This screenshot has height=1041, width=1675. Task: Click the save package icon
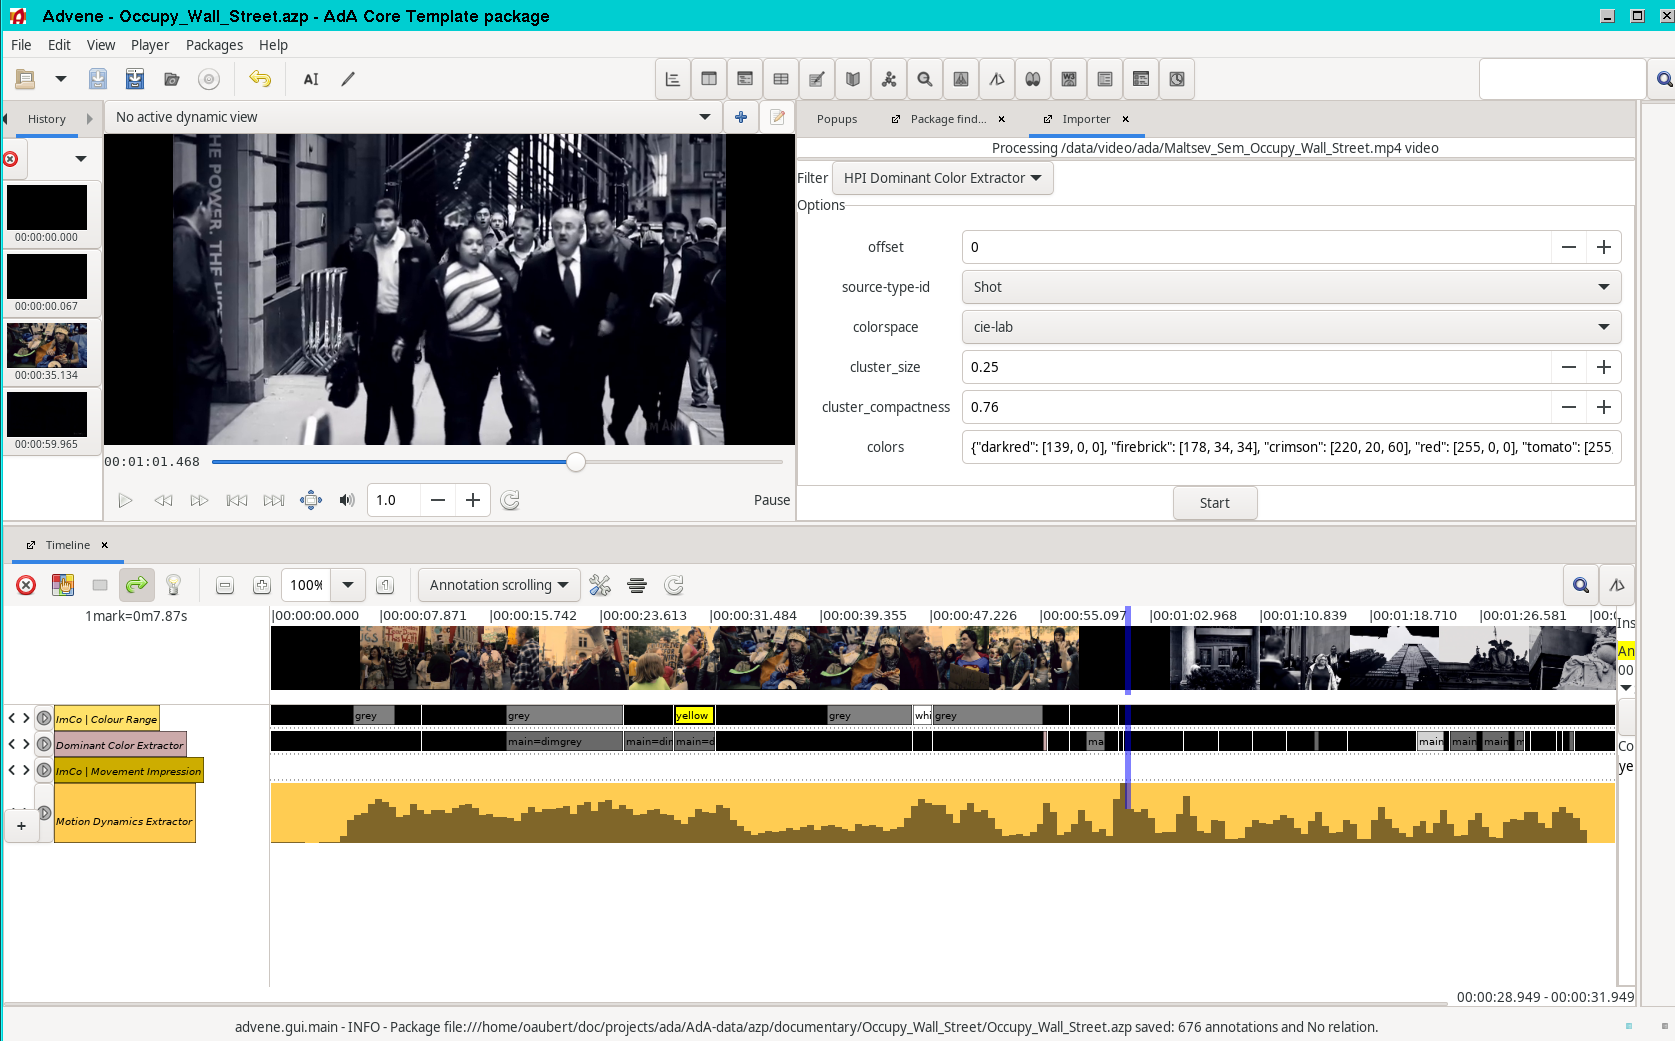click(98, 79)
